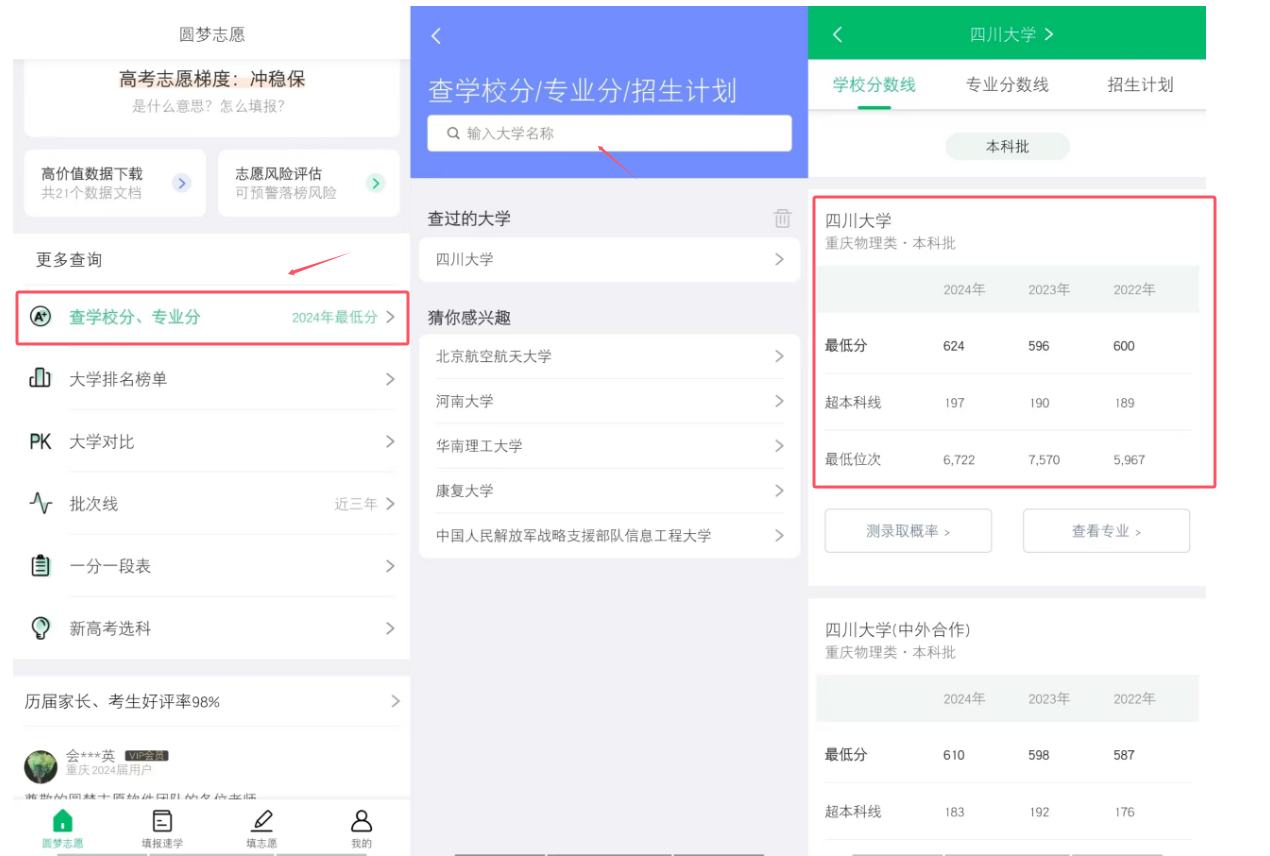Click the 测录取概率 button
Image resolution: width=1270 pixels, height=856 pixels.
point(907,531)
